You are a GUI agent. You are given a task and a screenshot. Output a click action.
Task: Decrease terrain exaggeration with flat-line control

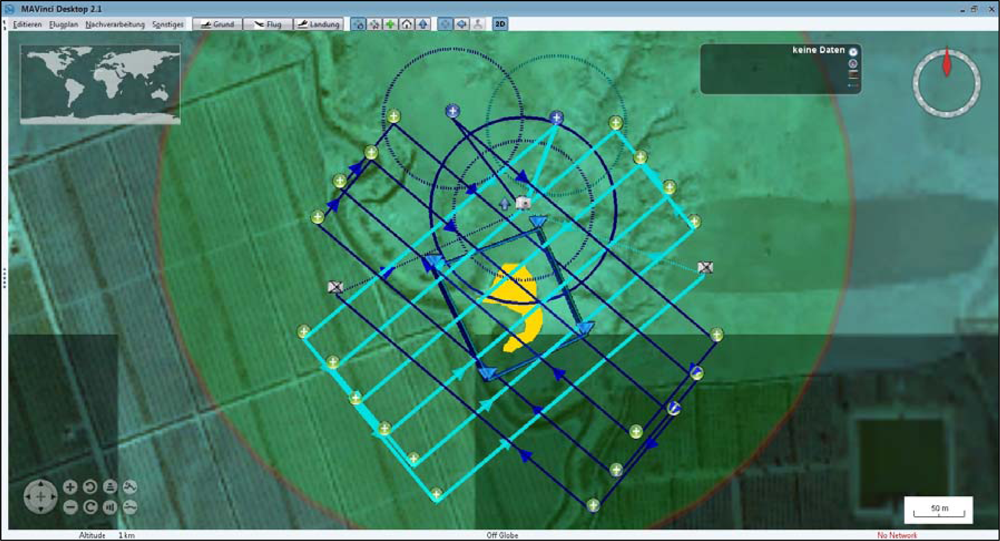[129, 507]
